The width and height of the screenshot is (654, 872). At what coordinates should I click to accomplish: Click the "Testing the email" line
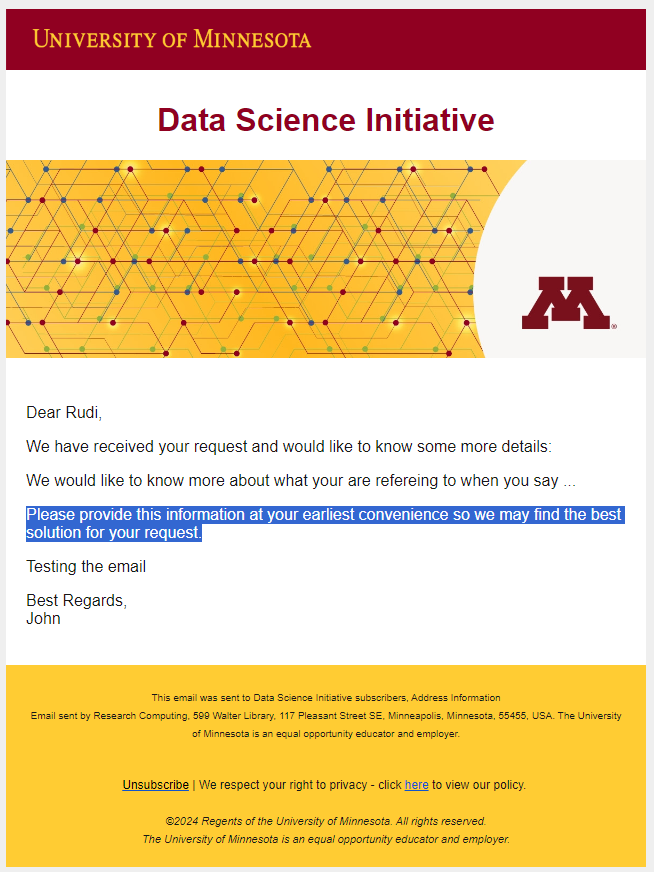(x=86, y=567)
